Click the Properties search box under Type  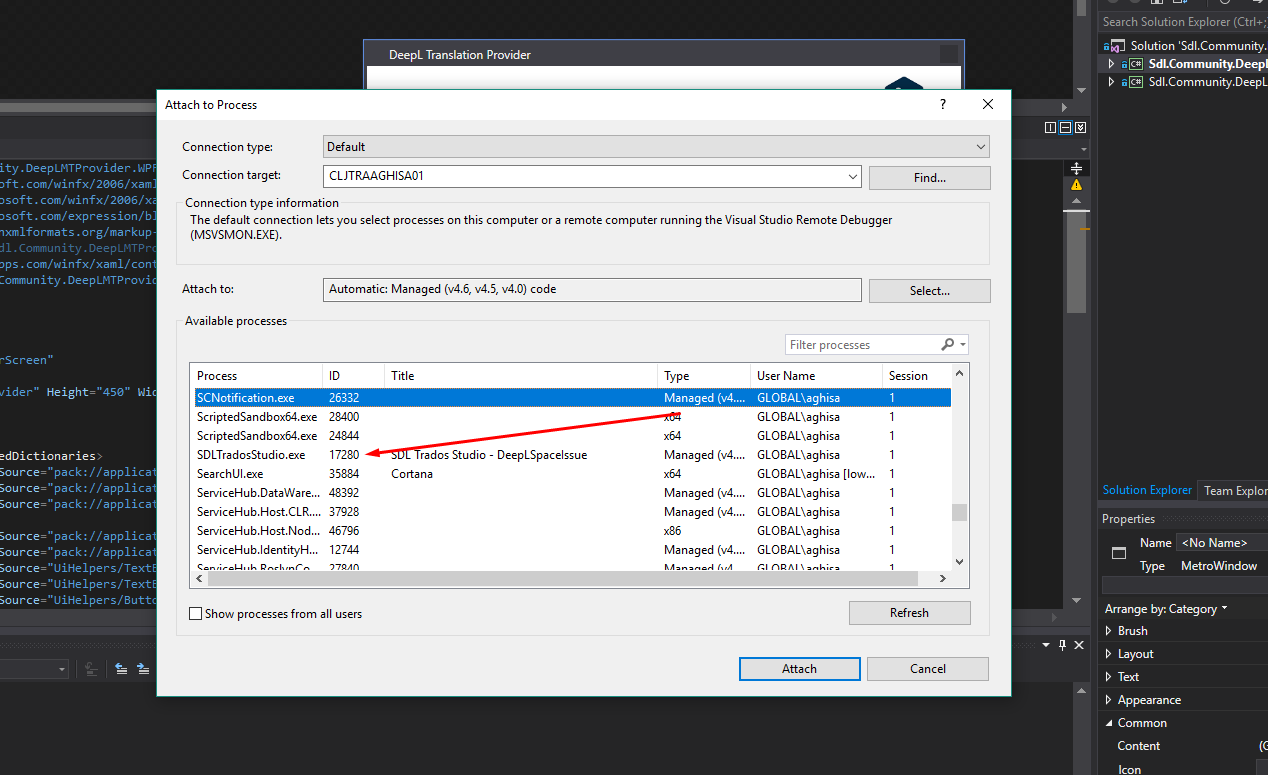click(x=1185, y=586)
